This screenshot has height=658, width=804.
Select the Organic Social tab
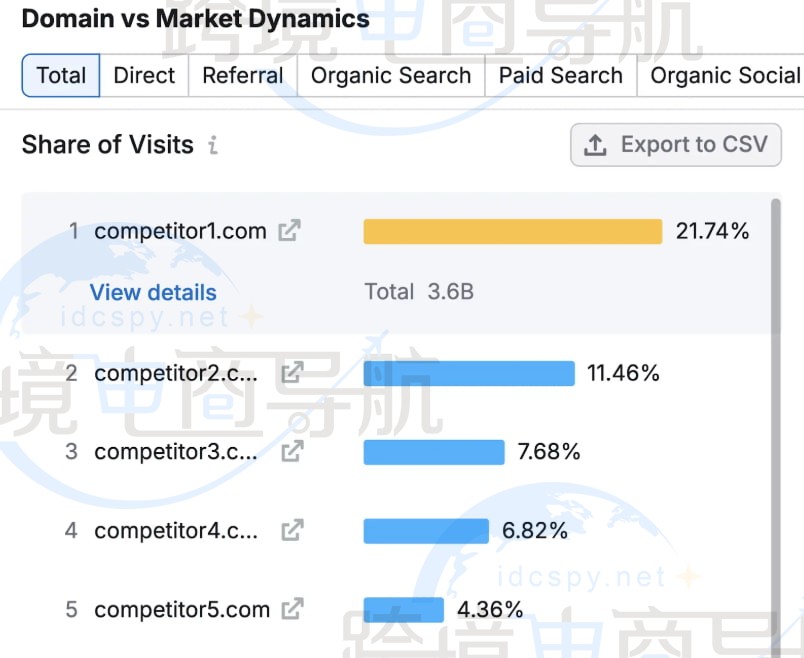pyautogui.click(x=722, y=75)
